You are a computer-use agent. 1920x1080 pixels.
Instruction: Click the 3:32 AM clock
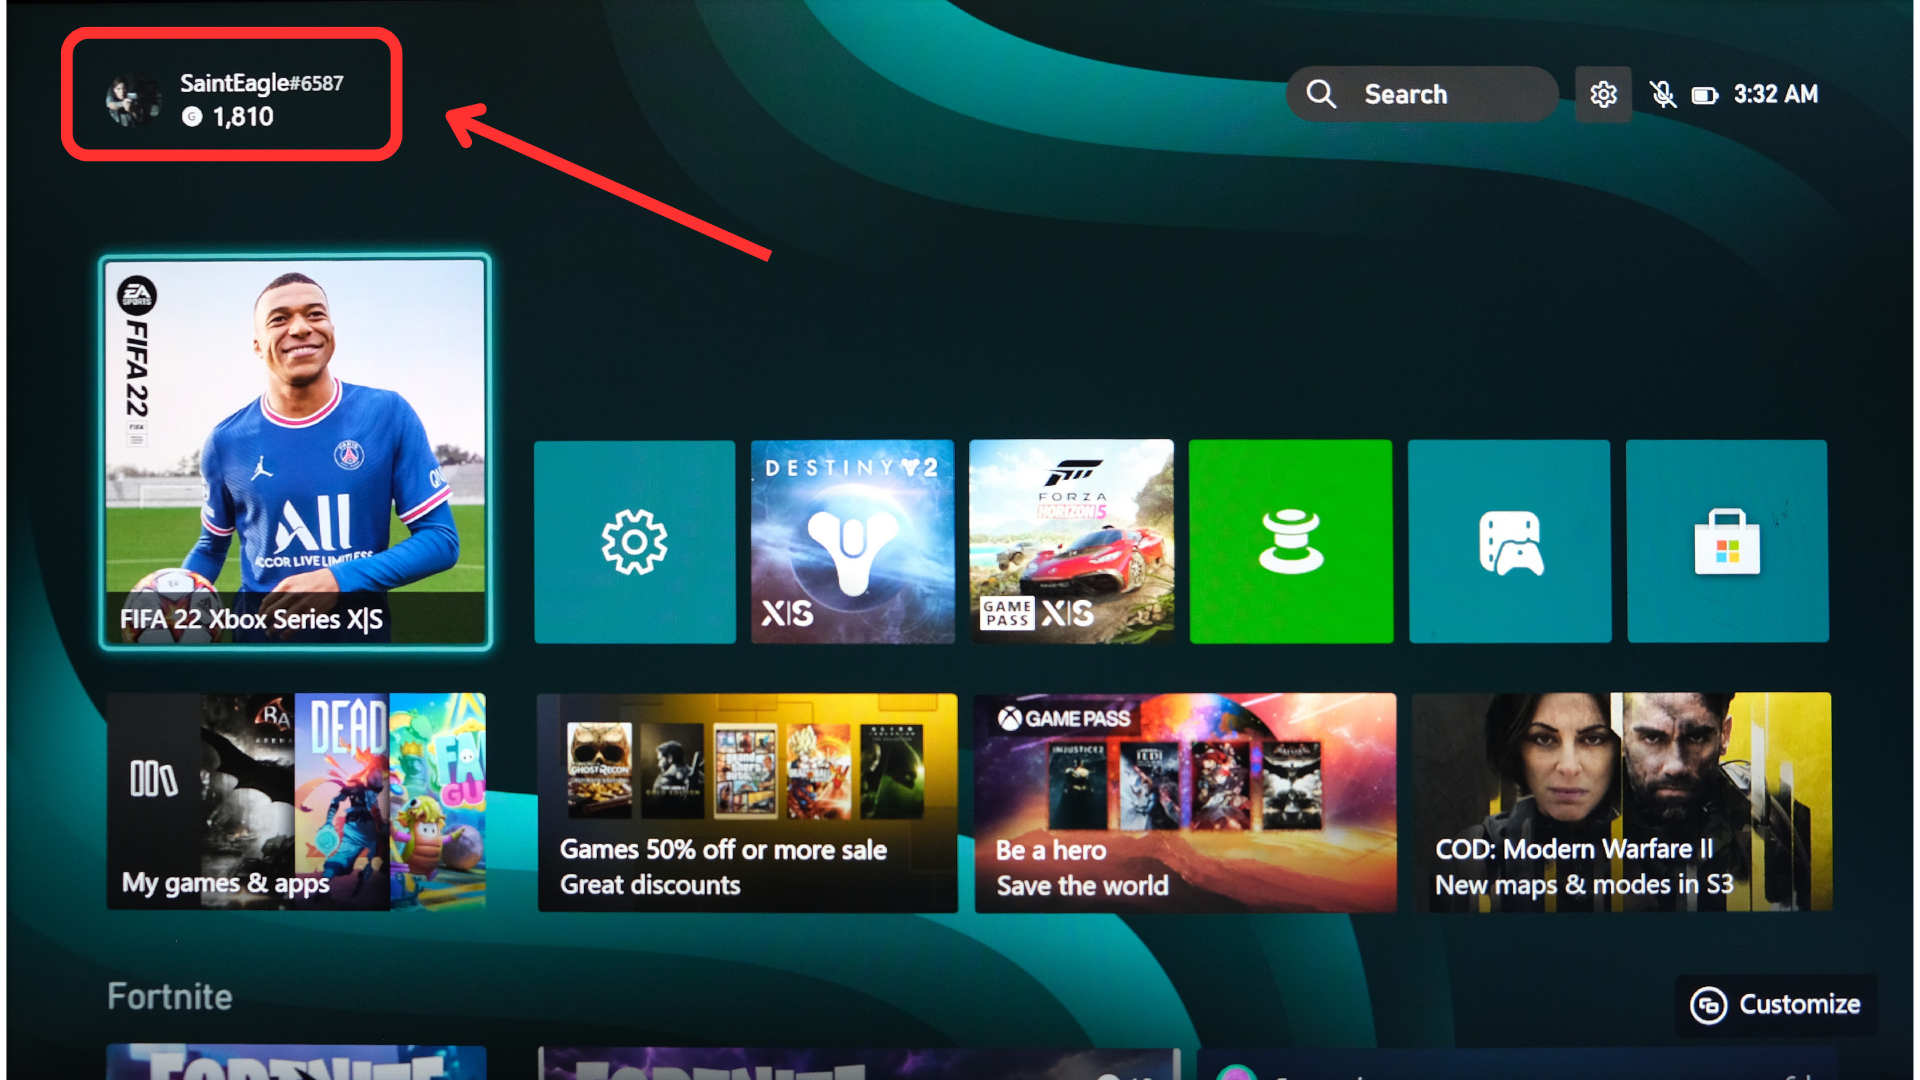1775,94
